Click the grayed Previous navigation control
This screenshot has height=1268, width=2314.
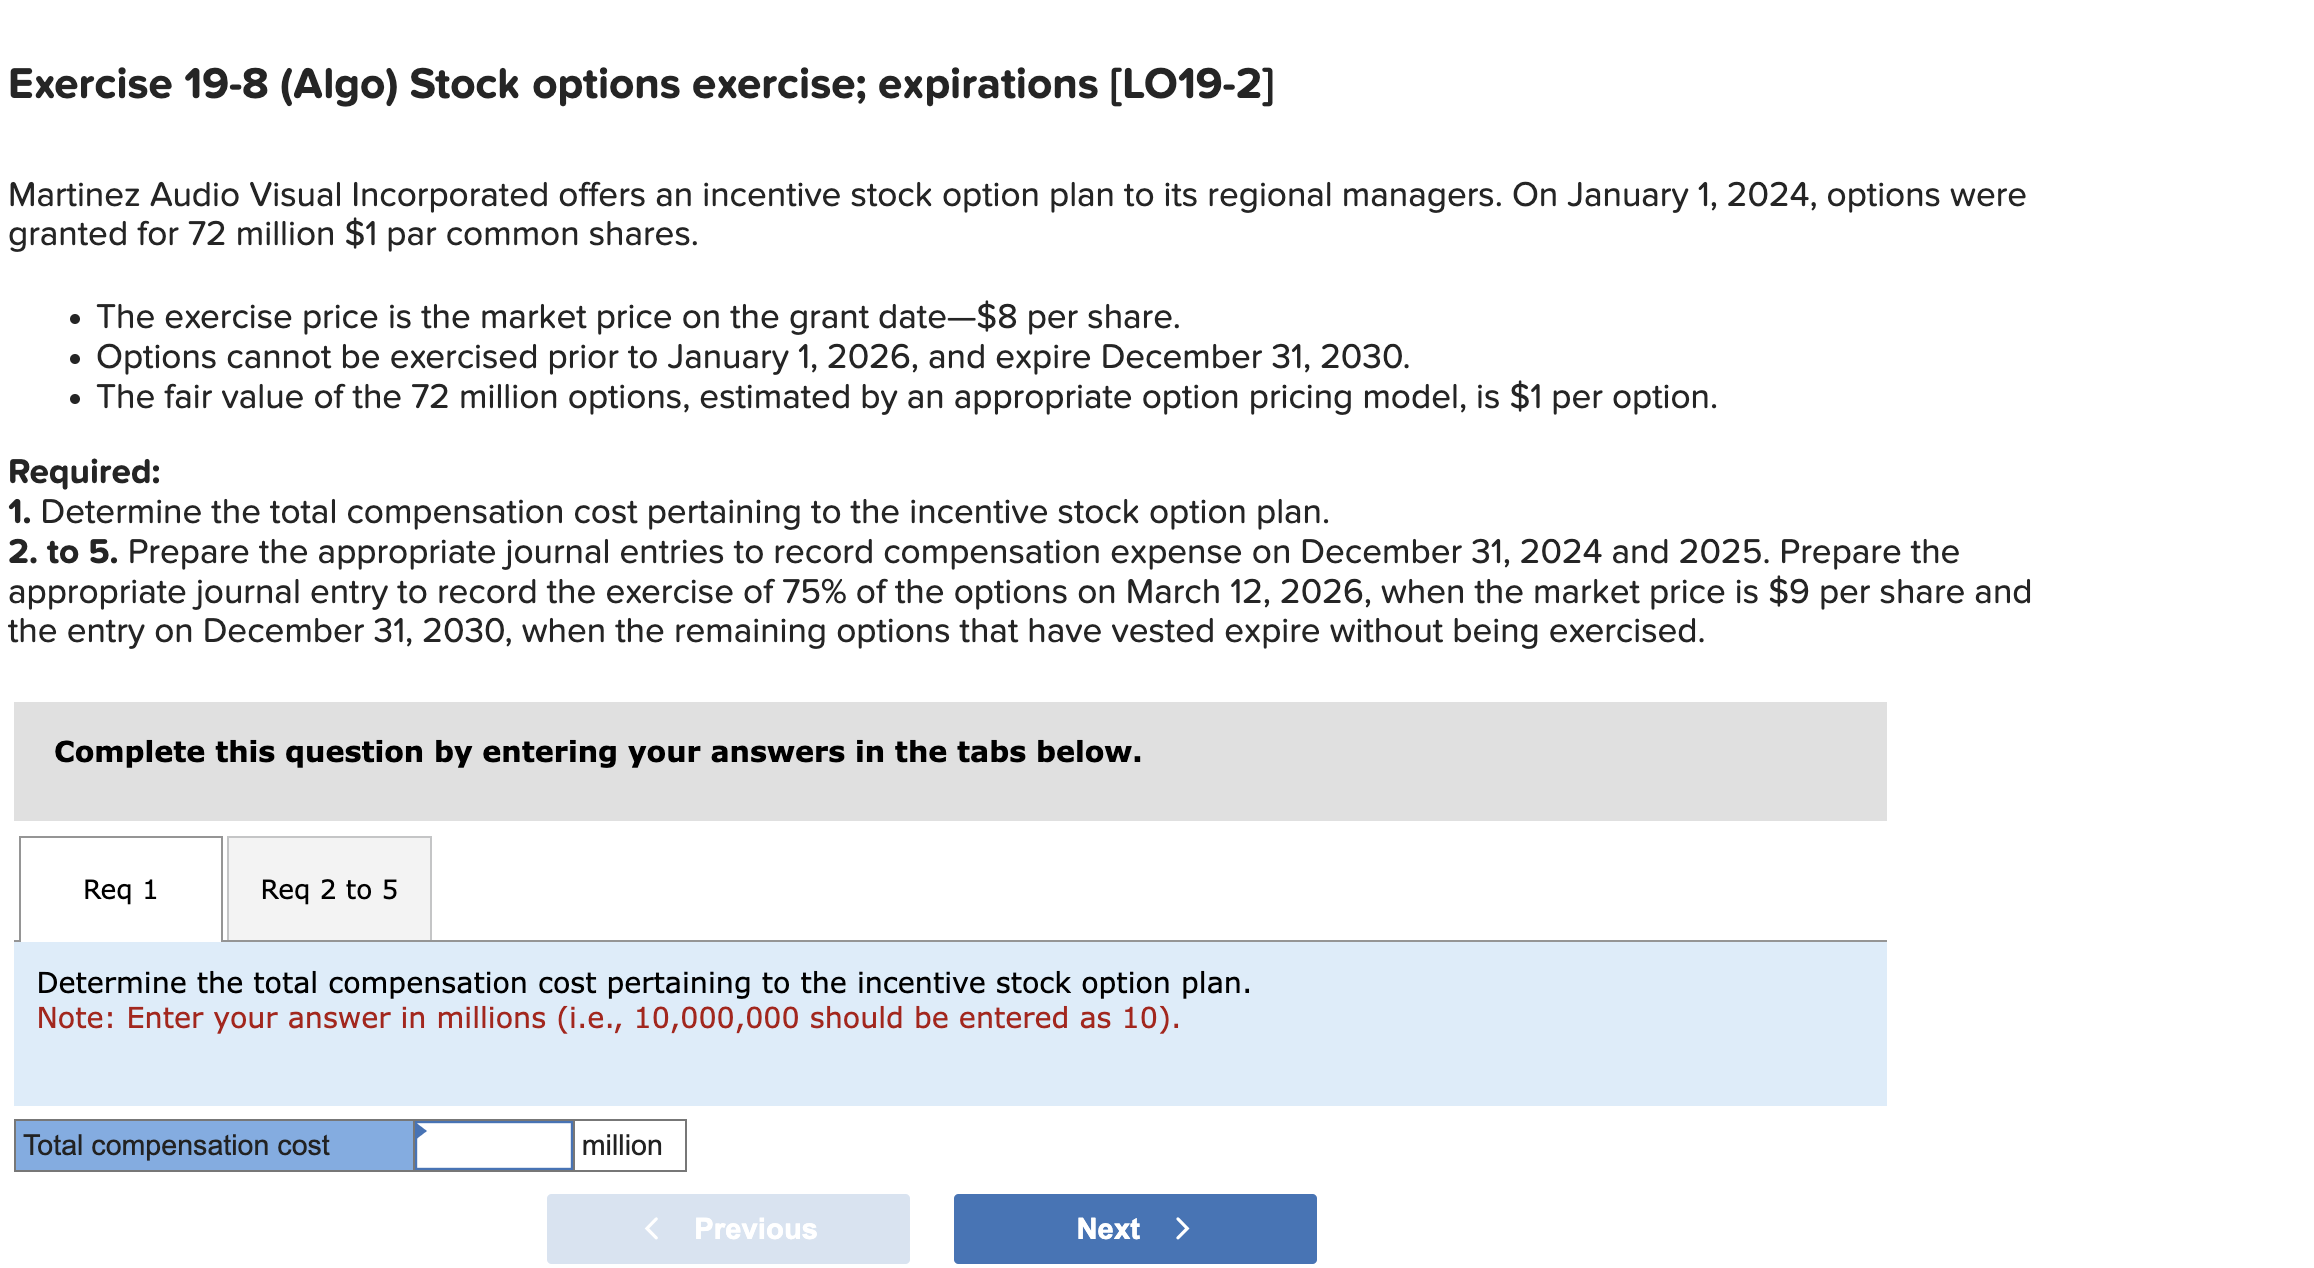pyautogui.click(x=727, y=1228)
